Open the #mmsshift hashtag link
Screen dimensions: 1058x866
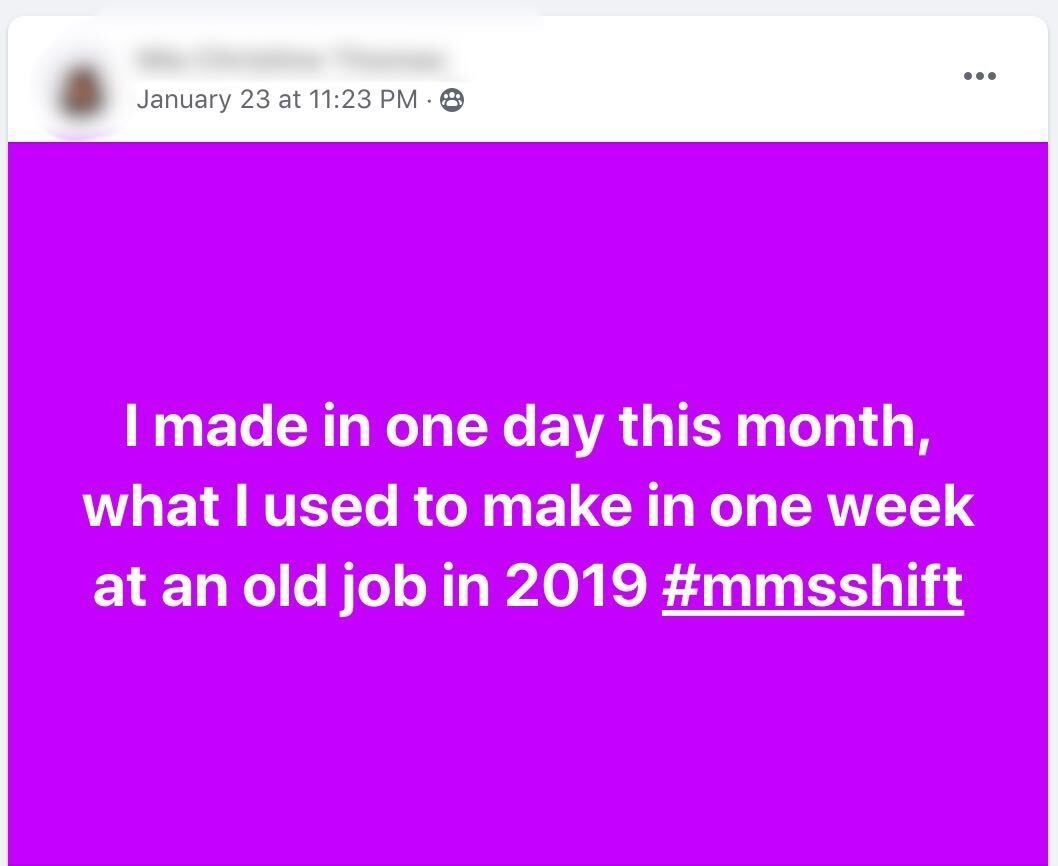pos(812,587)
